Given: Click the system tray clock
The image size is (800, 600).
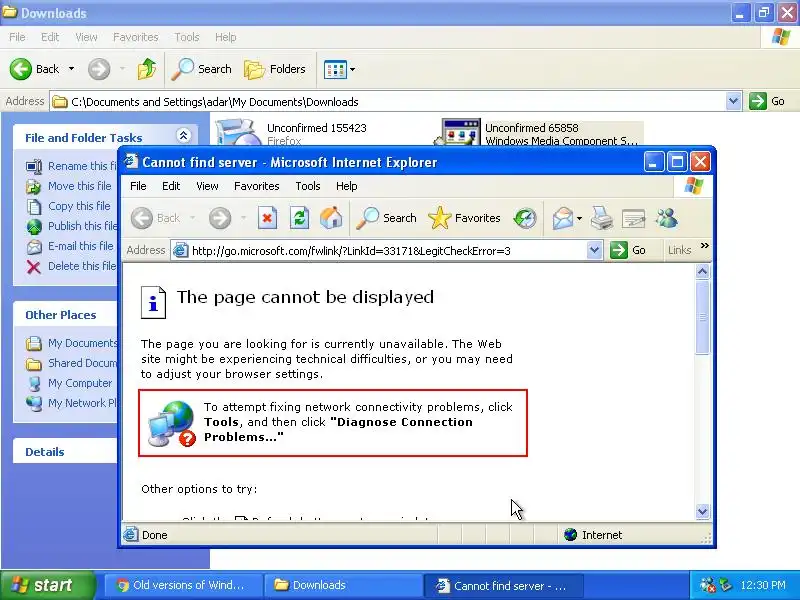Looking at the screenshot, I should (763, 585).
